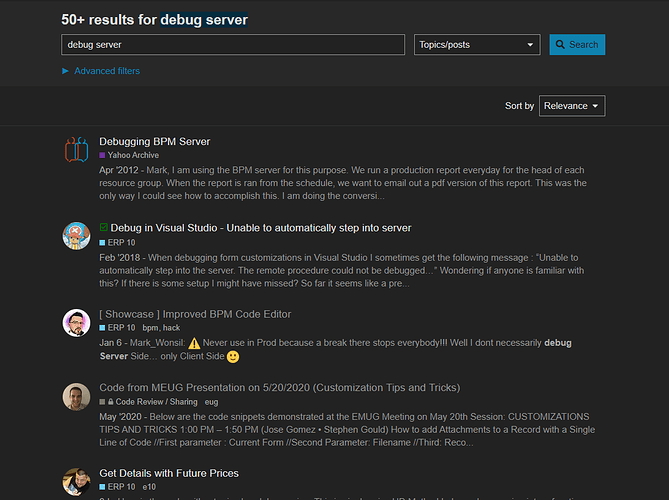Viewport: 669px width, 500px height.
Task: Open the Yahoo Archive category
Action: (129, 155)
